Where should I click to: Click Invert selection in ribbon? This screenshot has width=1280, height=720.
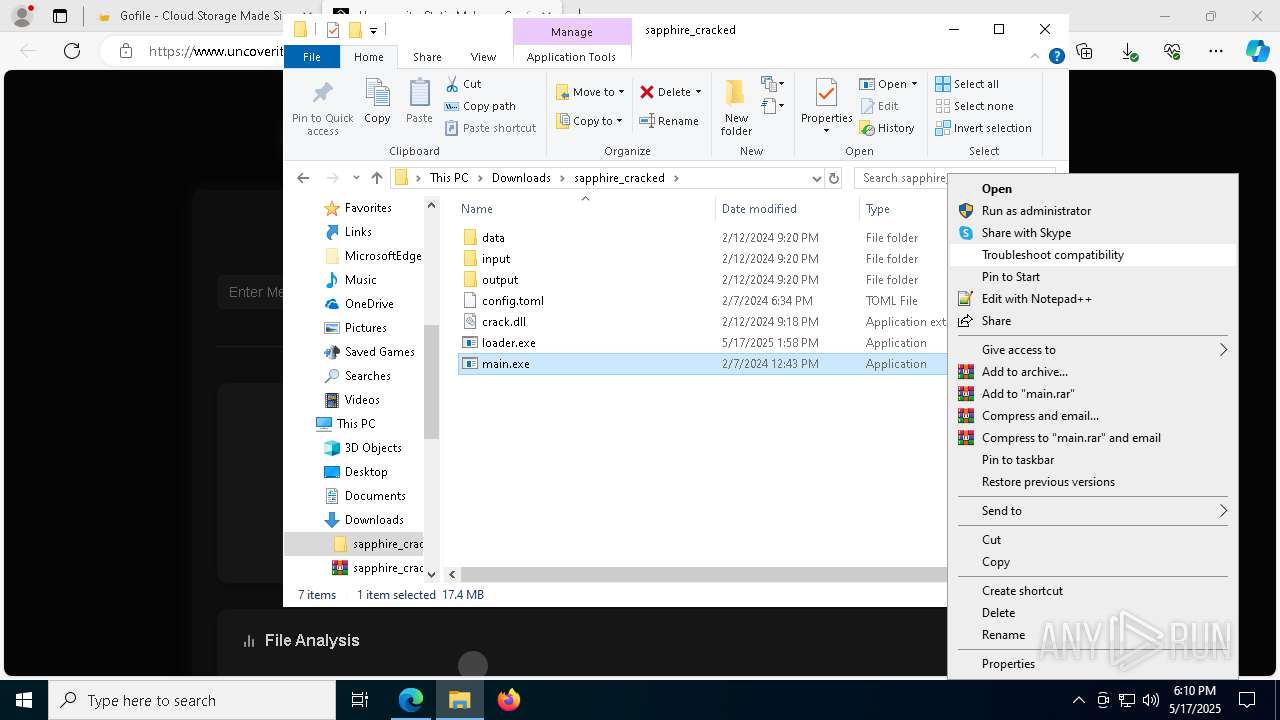[x=984, y=128]
